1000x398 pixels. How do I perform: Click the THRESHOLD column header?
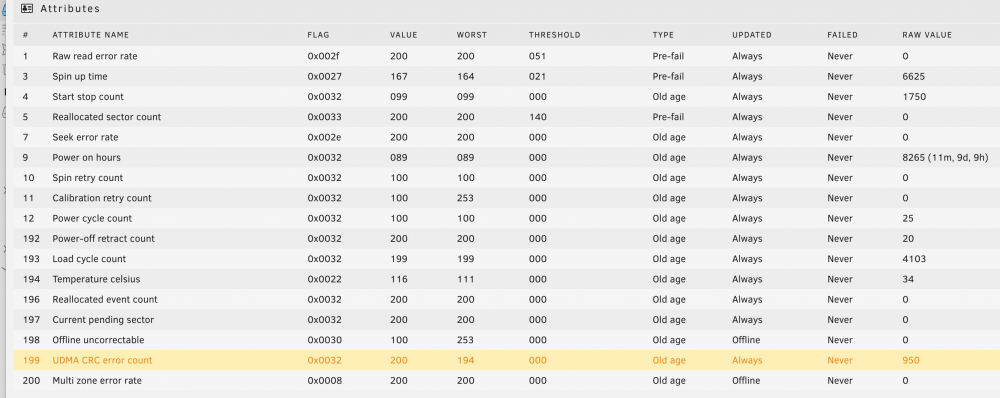[554, 35]
